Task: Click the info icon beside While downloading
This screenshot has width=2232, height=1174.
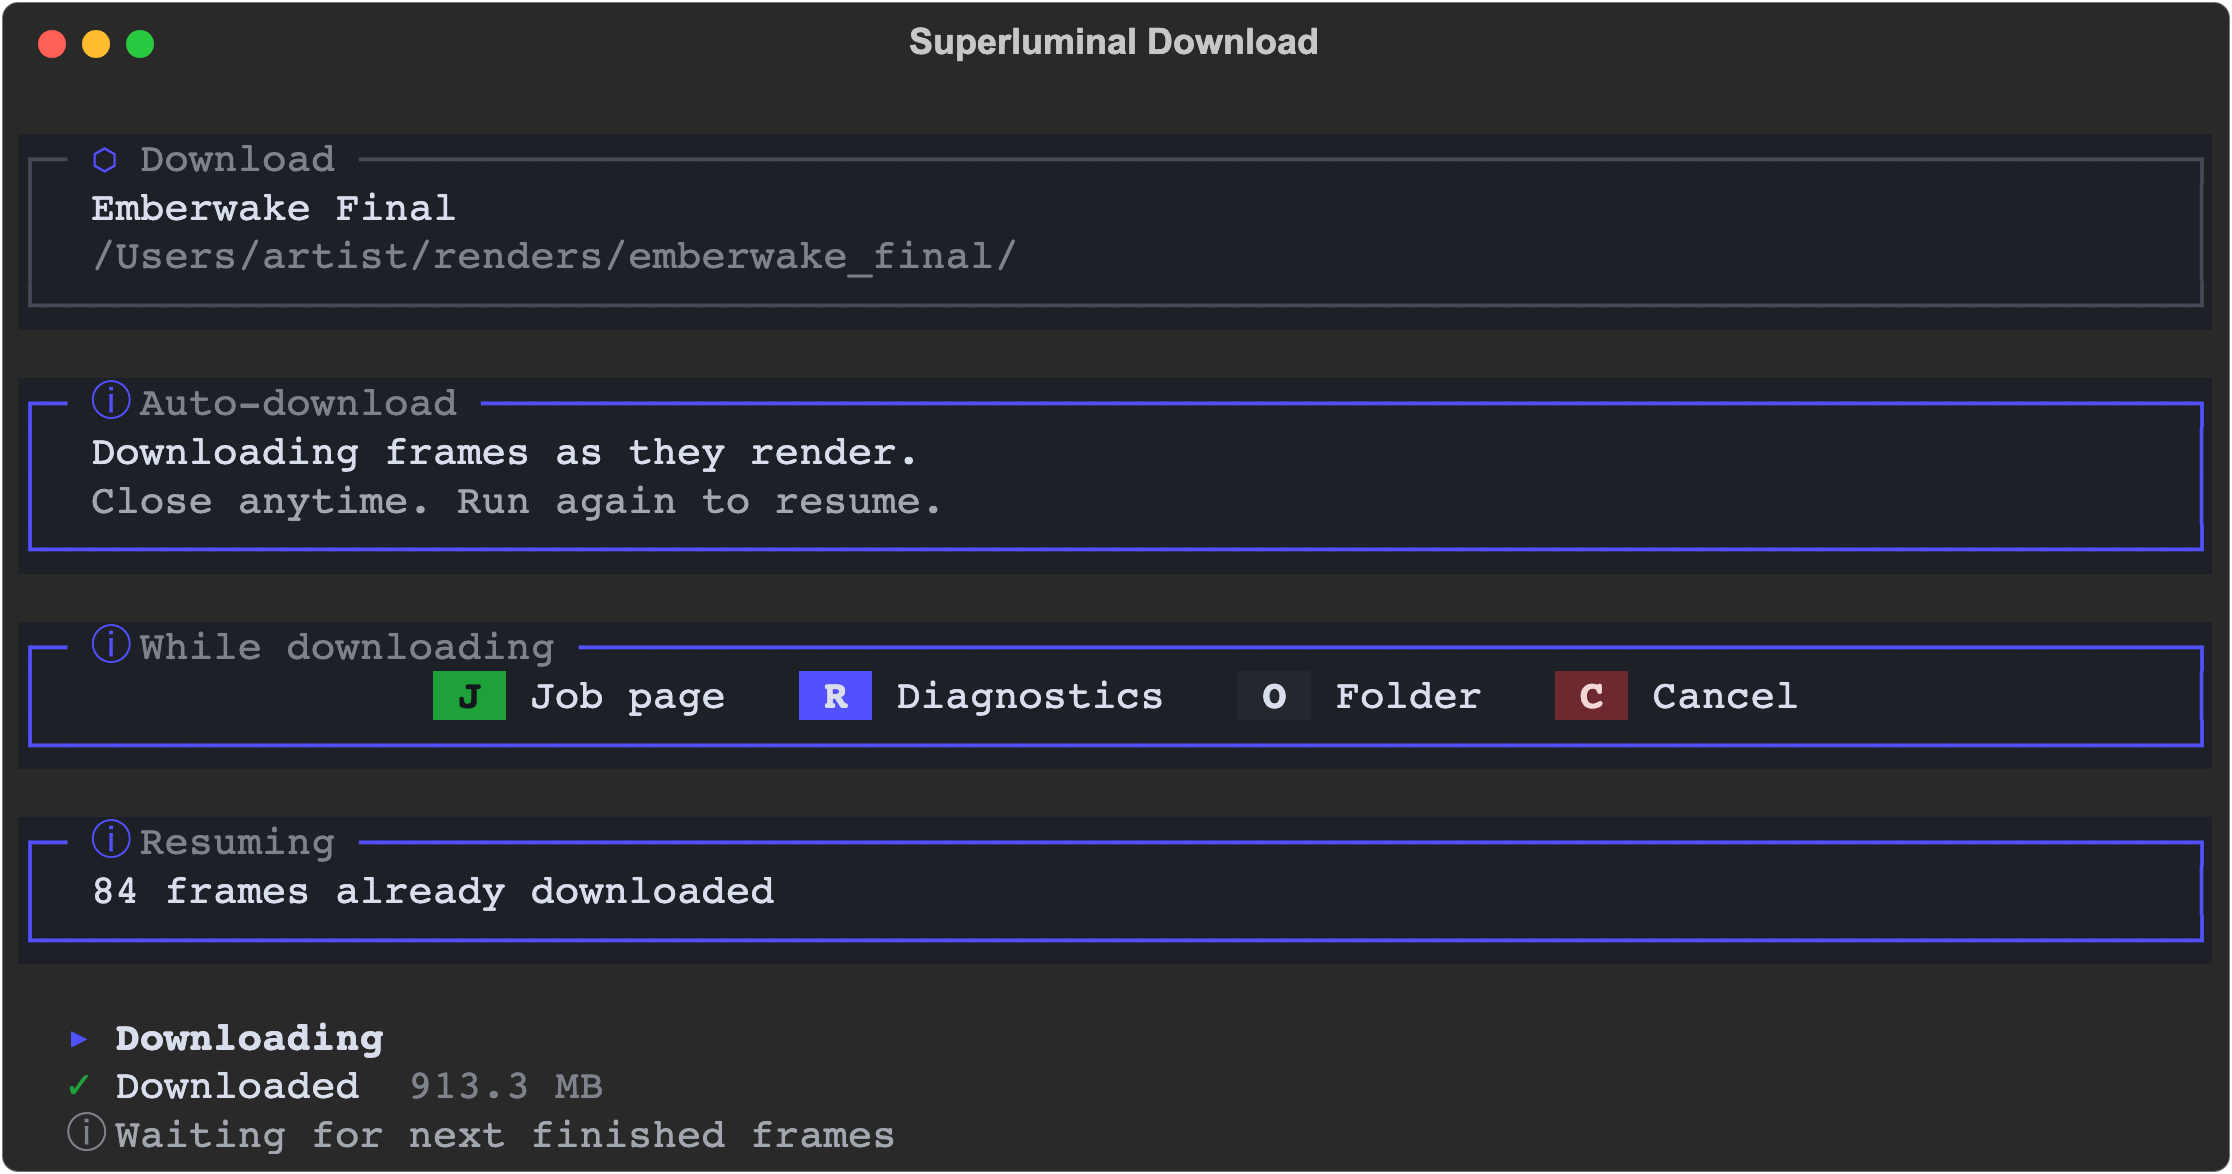Action: point(111,644)
